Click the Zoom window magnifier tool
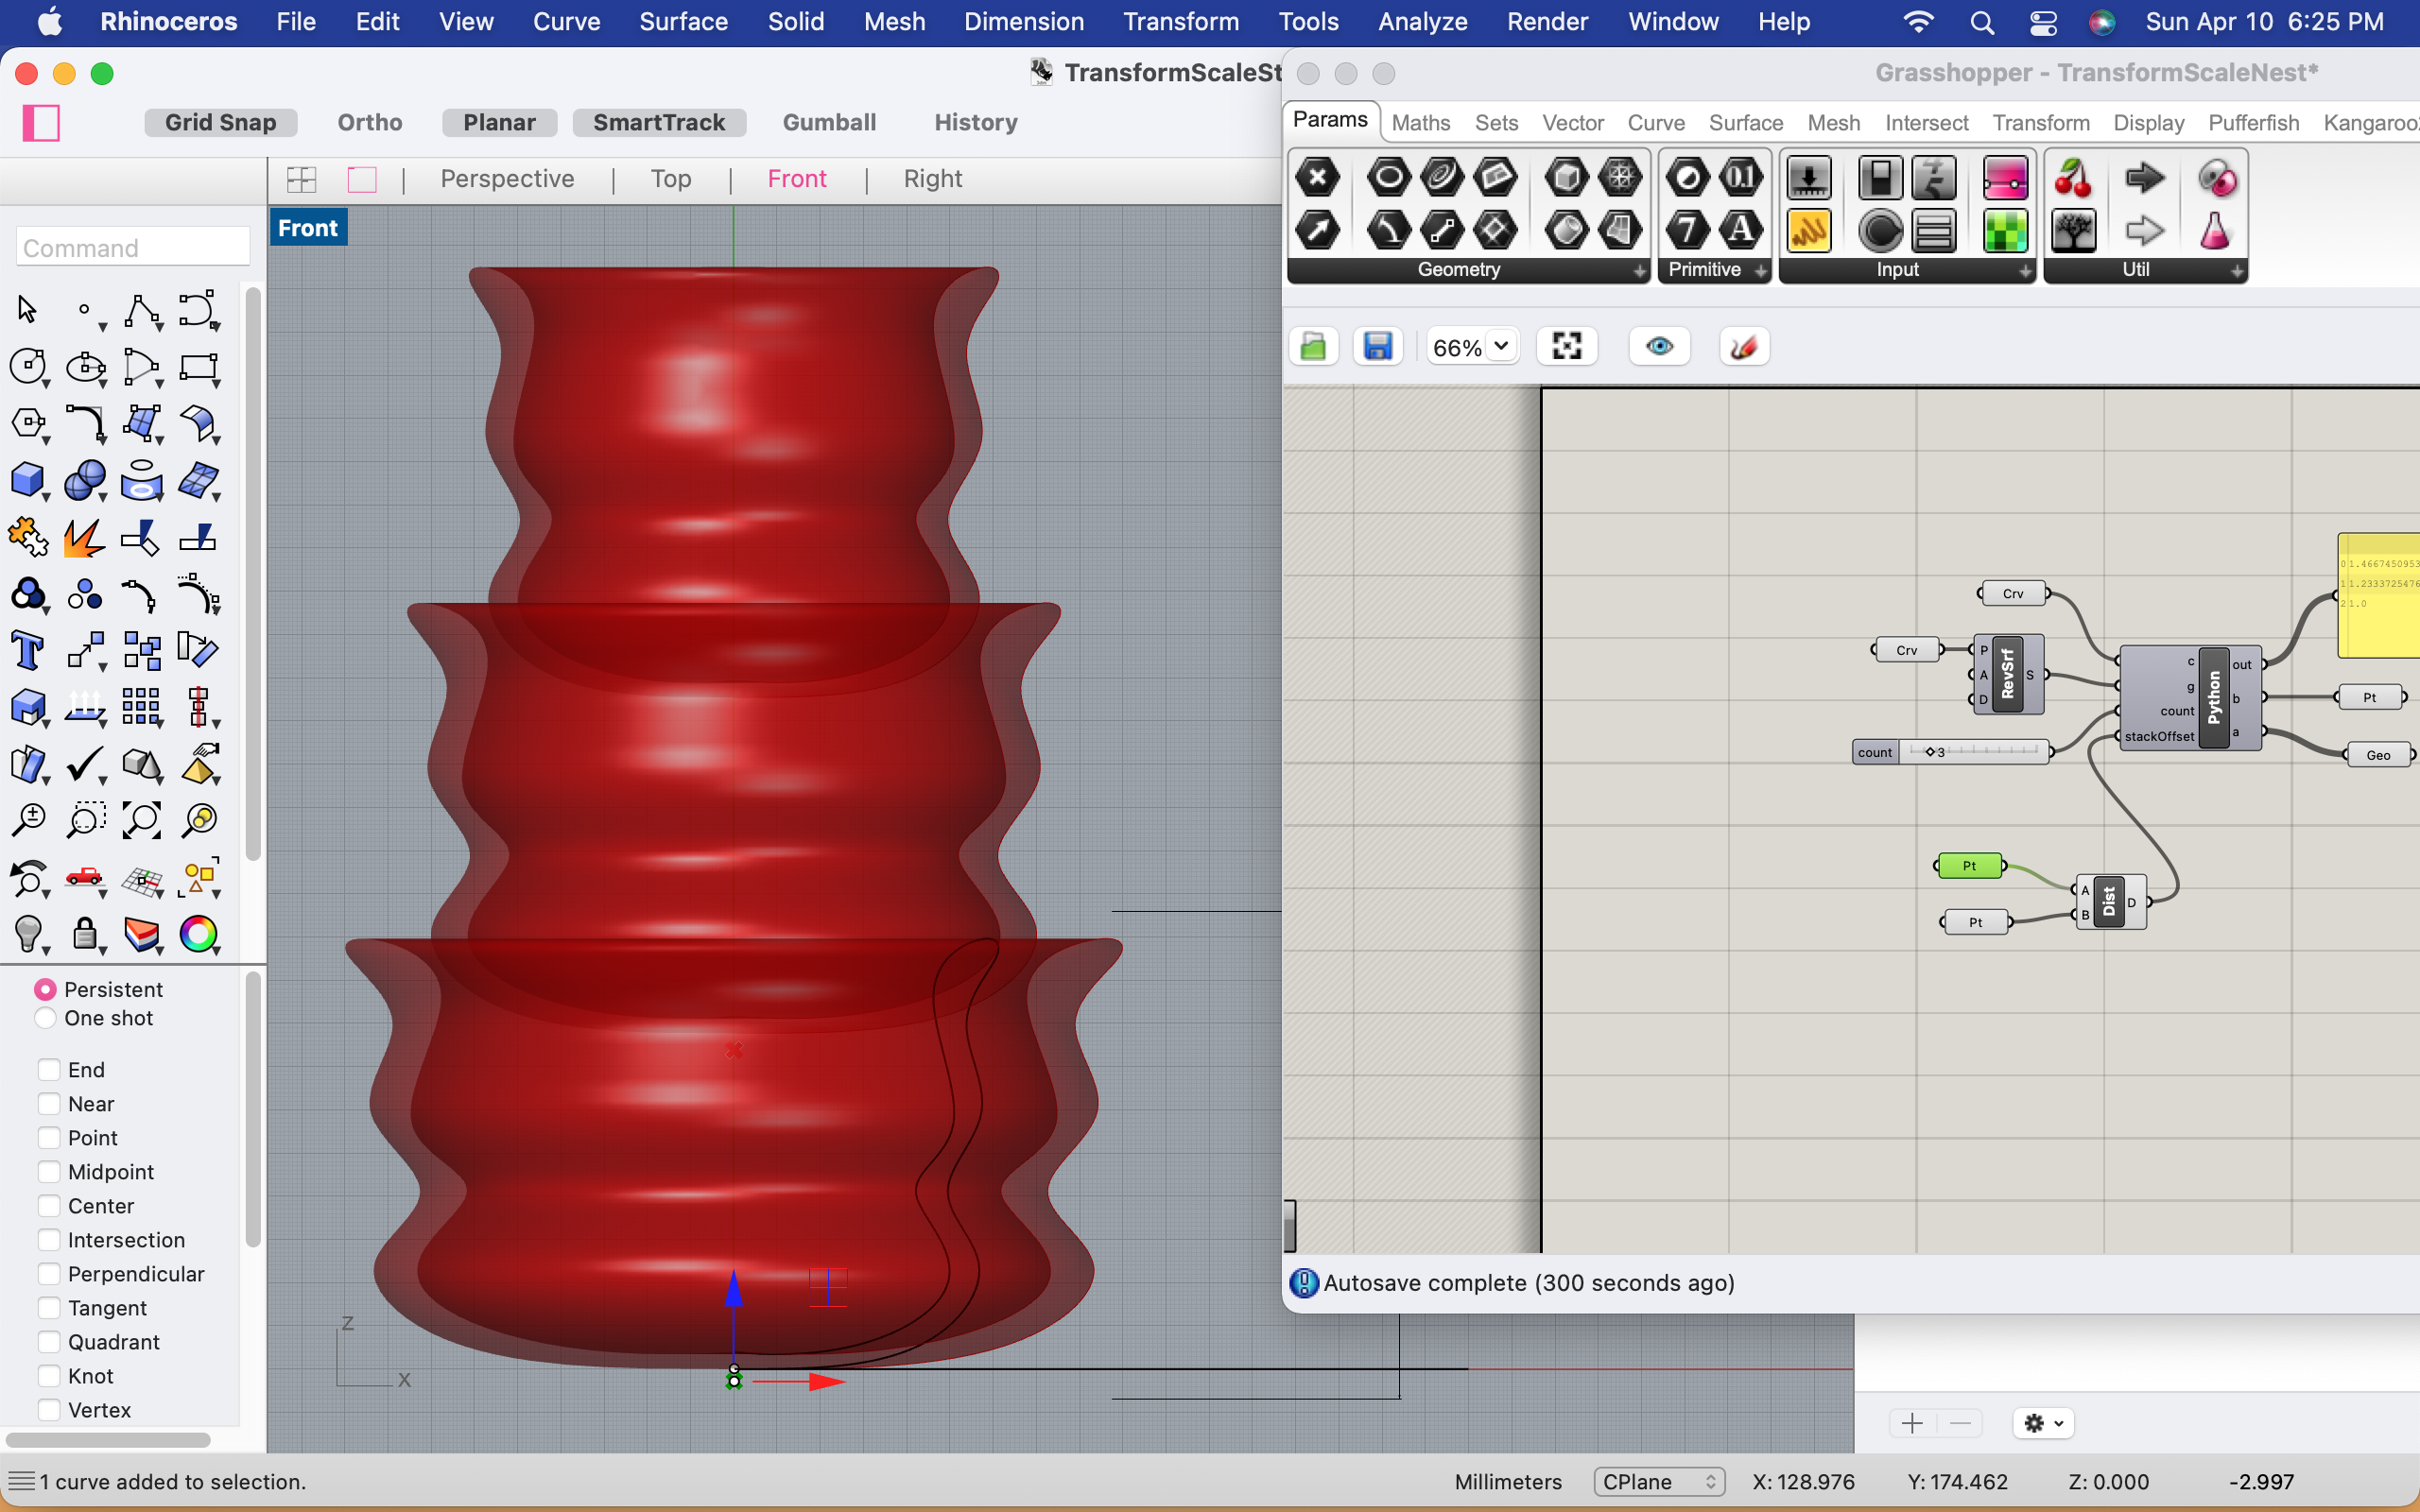 (x=85, y=821)
